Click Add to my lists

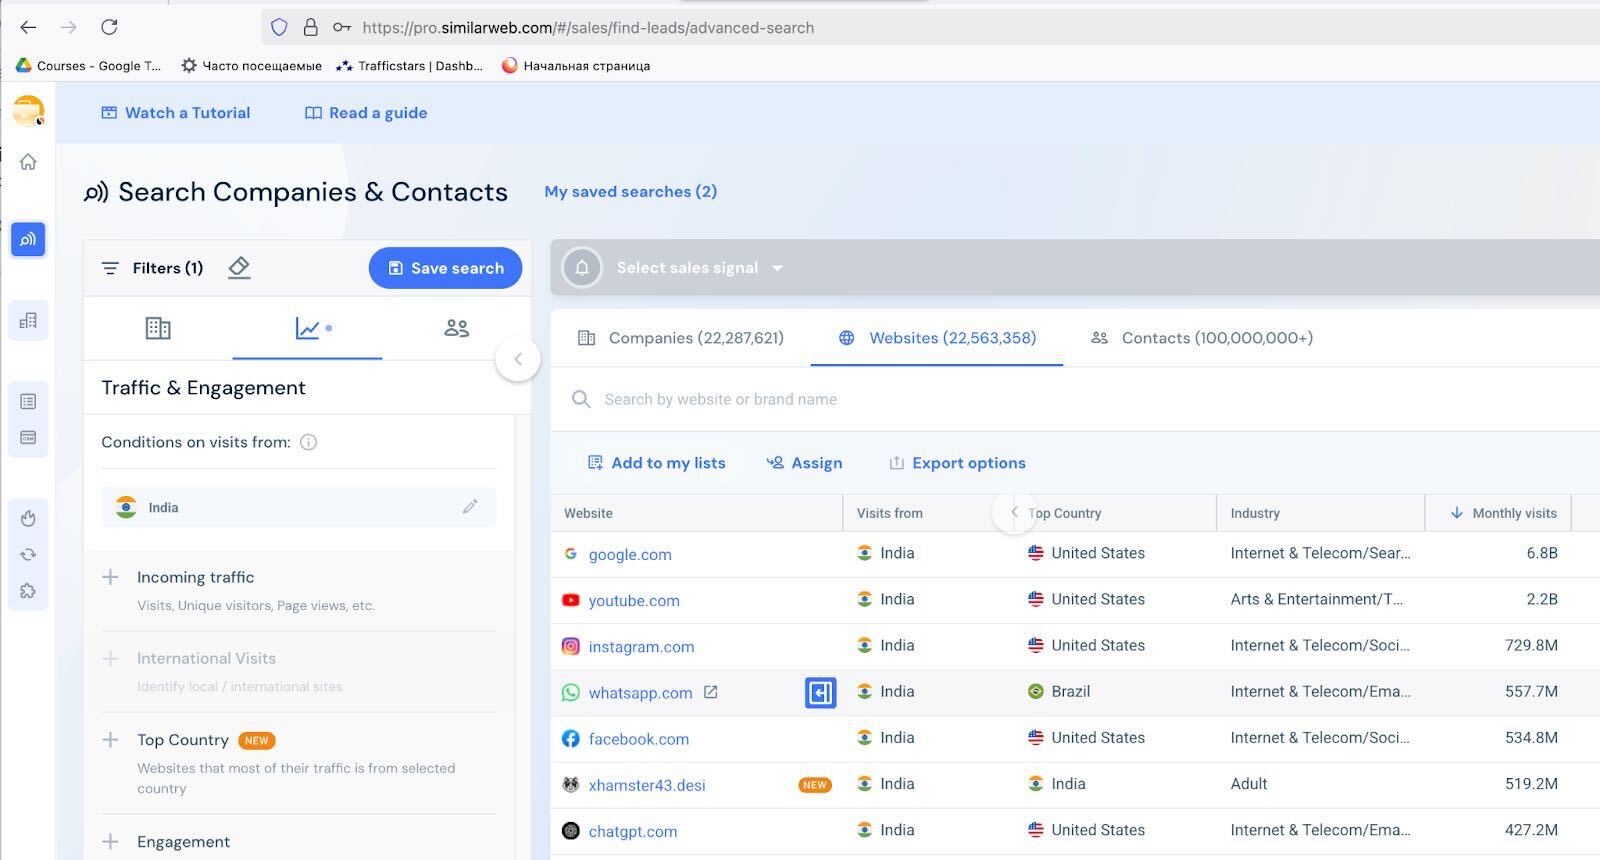click(x=656, y=463)
